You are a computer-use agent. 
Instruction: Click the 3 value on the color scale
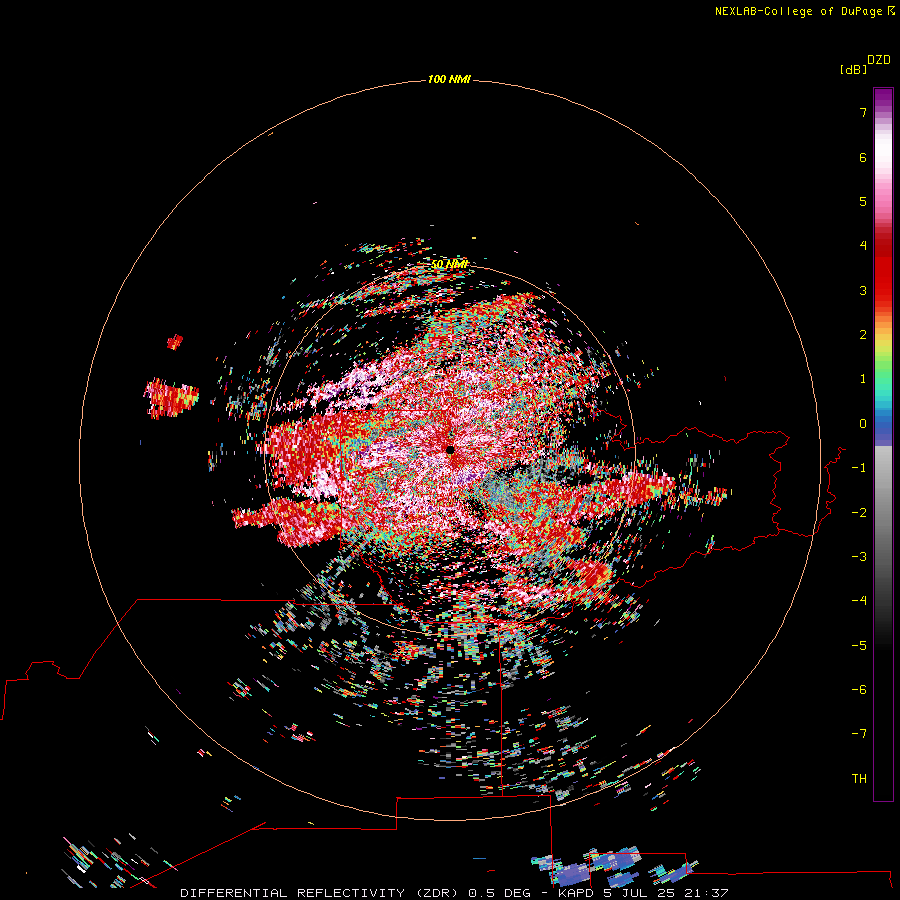click(863, 290)
